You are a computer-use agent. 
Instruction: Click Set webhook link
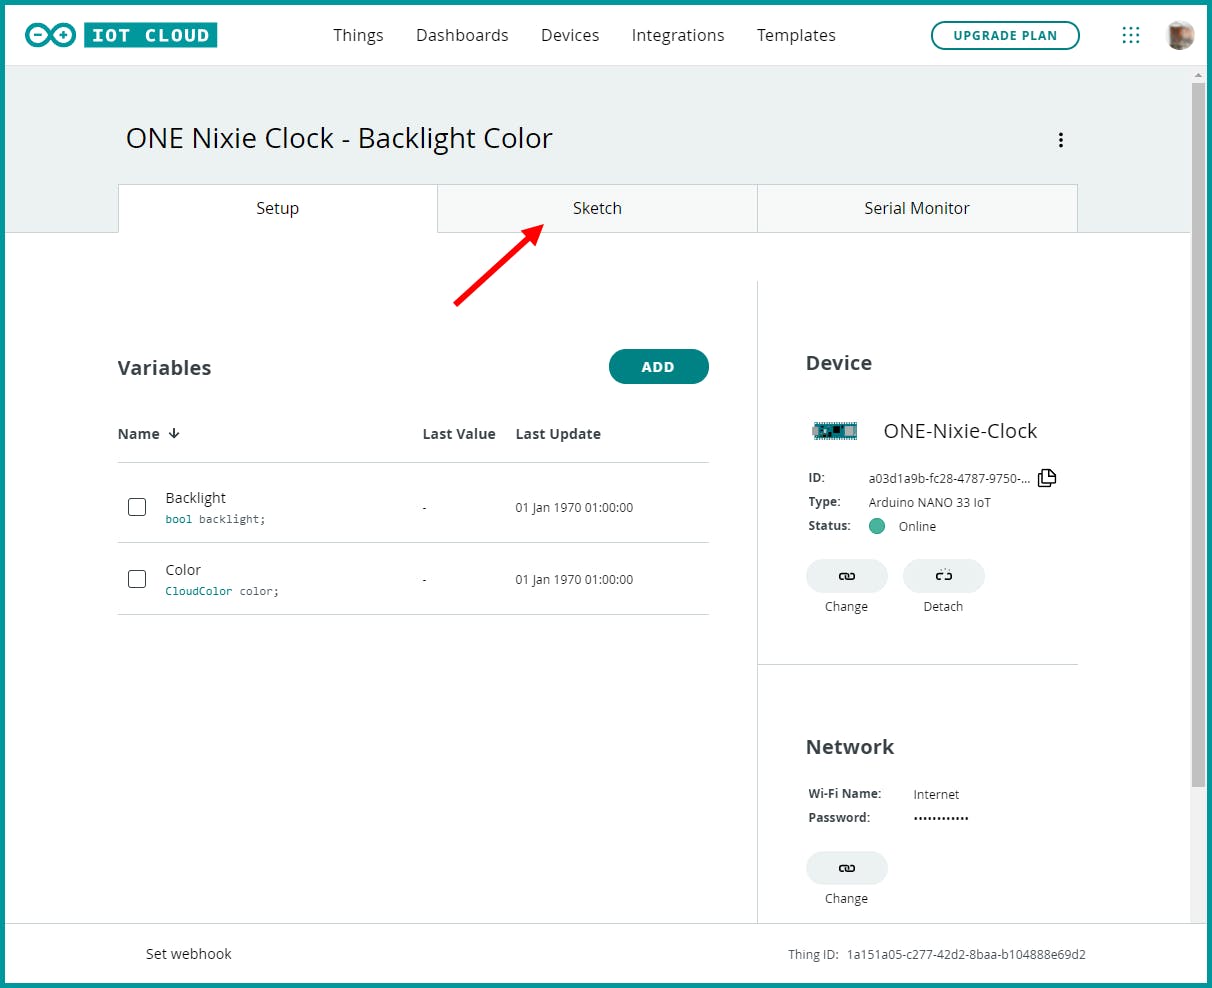tap(188, 954)
